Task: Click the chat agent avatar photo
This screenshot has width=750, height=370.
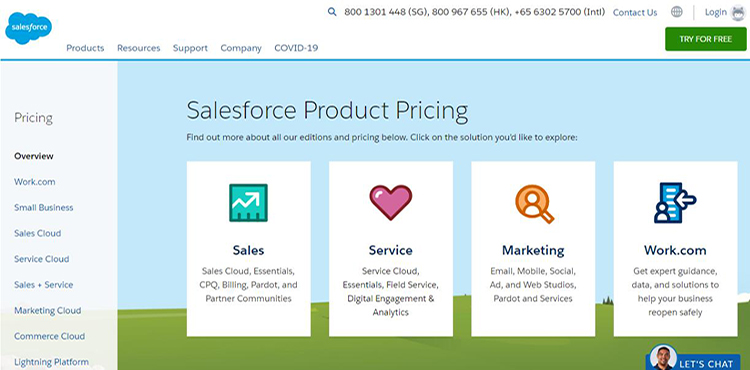Action: (663, 358)
